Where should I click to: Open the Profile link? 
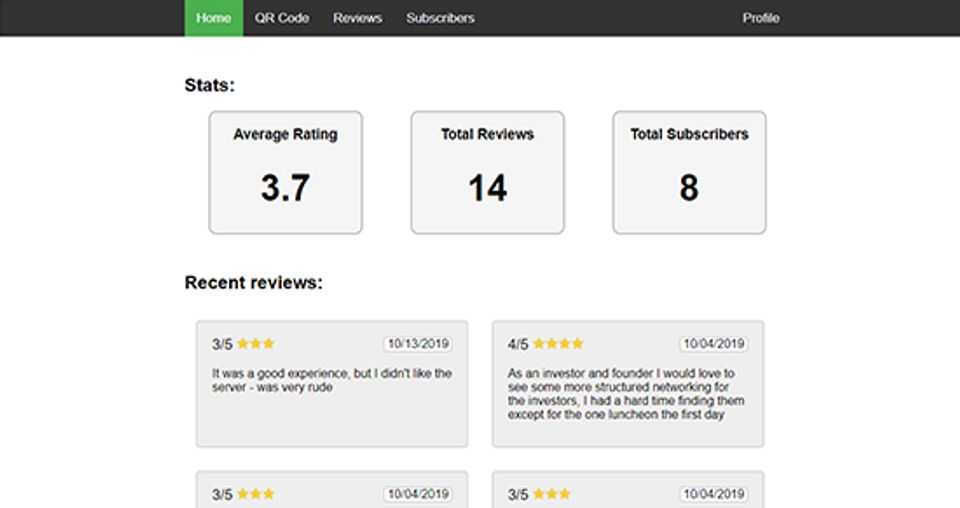[761, 18]
